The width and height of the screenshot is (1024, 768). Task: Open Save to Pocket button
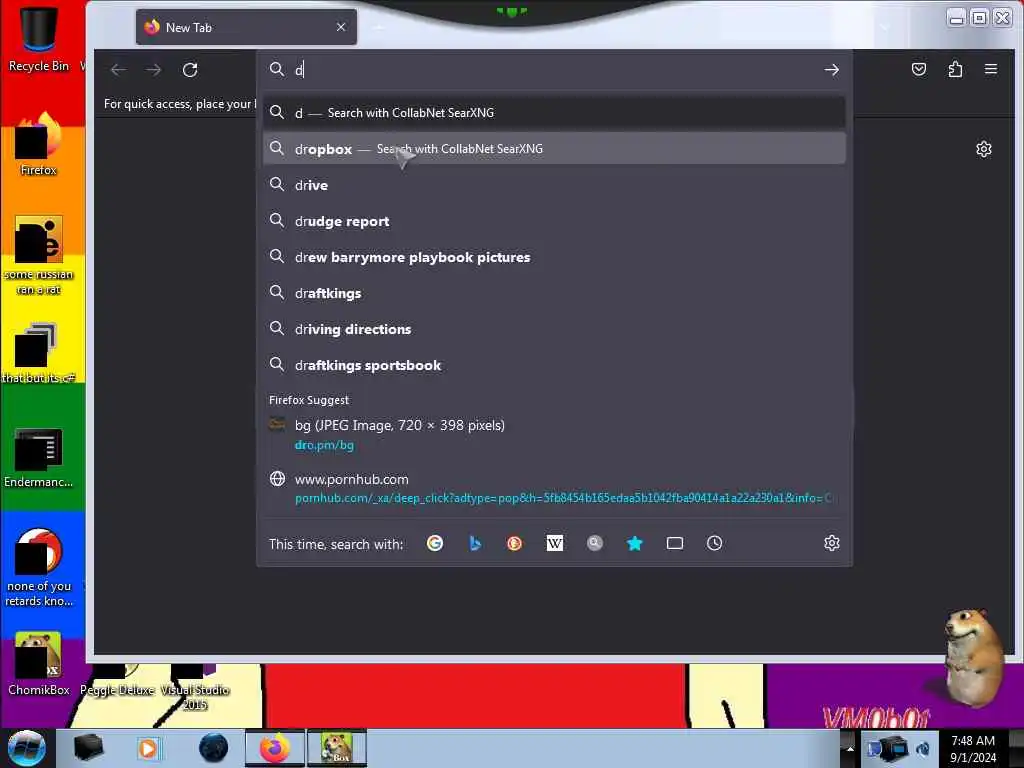point(919,69)
